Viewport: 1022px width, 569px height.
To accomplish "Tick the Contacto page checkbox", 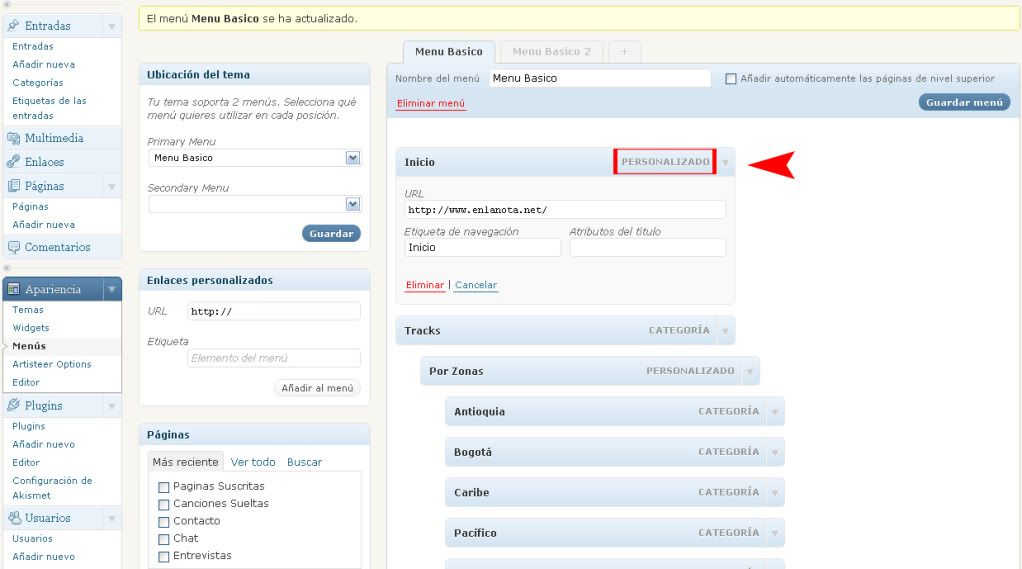I will (x=163, y=522).
